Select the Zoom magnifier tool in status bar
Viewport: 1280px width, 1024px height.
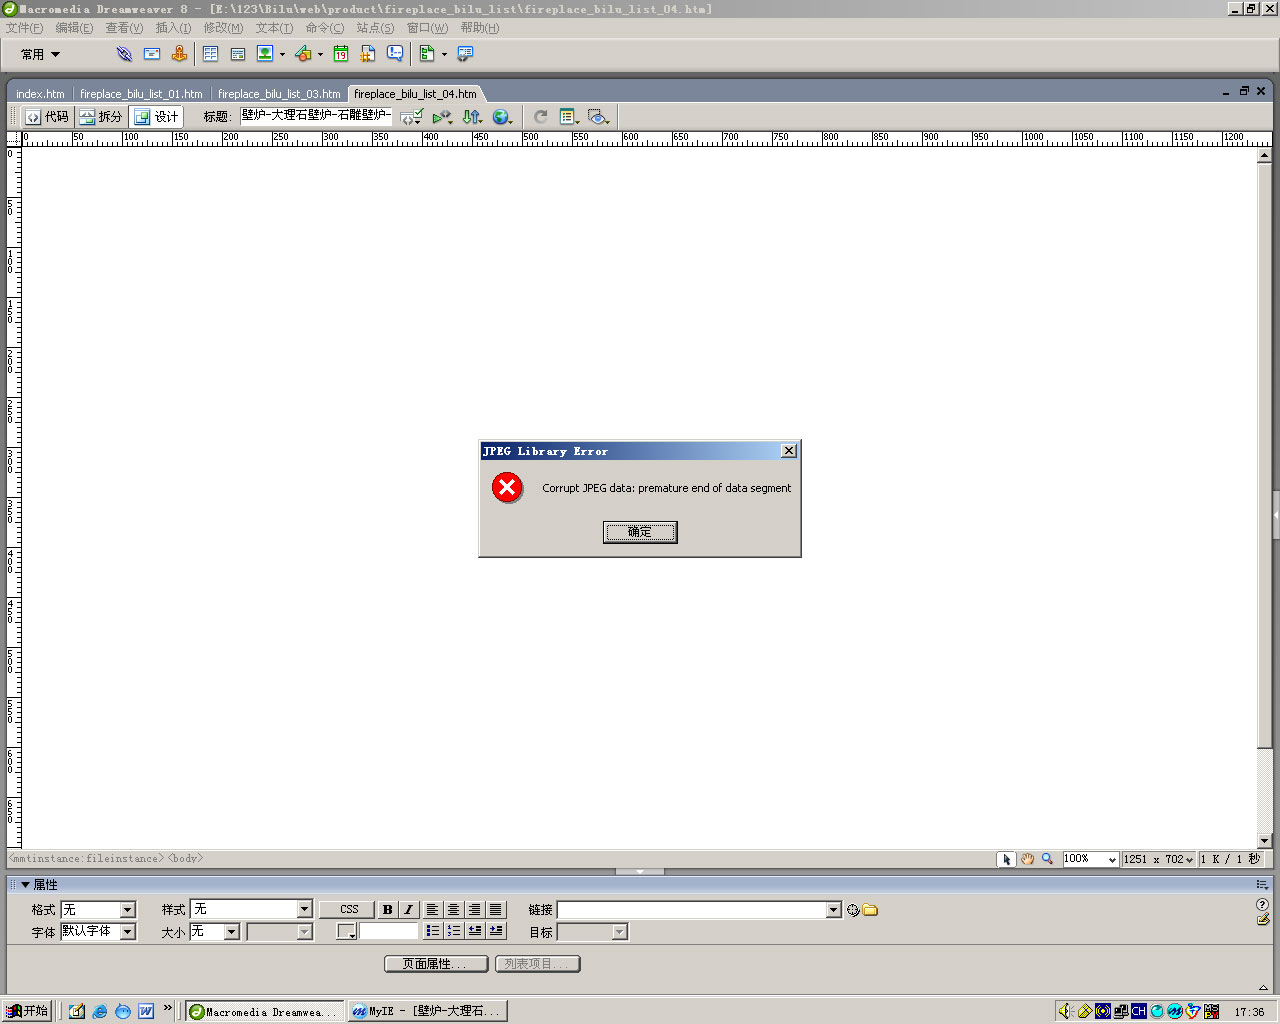[x=1047, y=859]
